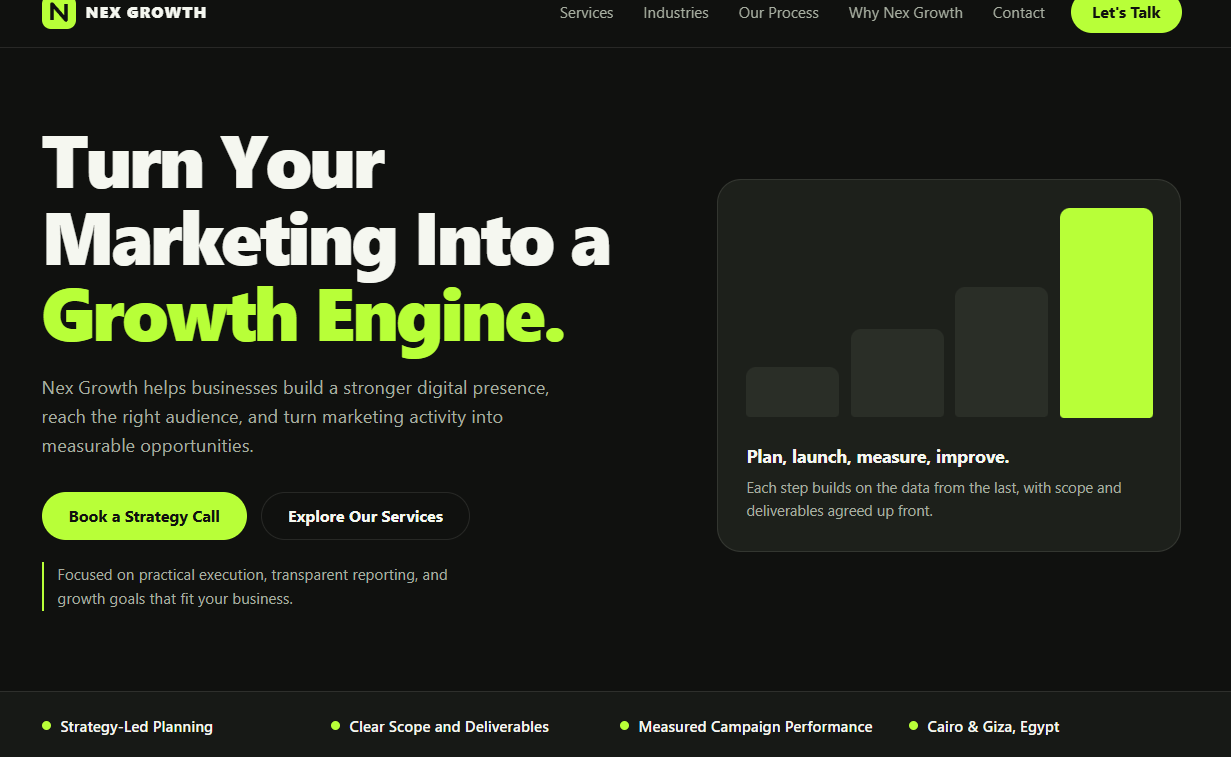Click the tallest green chart bar
Image resolution: width=1231 pixels, height=757 pixels.
point(1106,312)
